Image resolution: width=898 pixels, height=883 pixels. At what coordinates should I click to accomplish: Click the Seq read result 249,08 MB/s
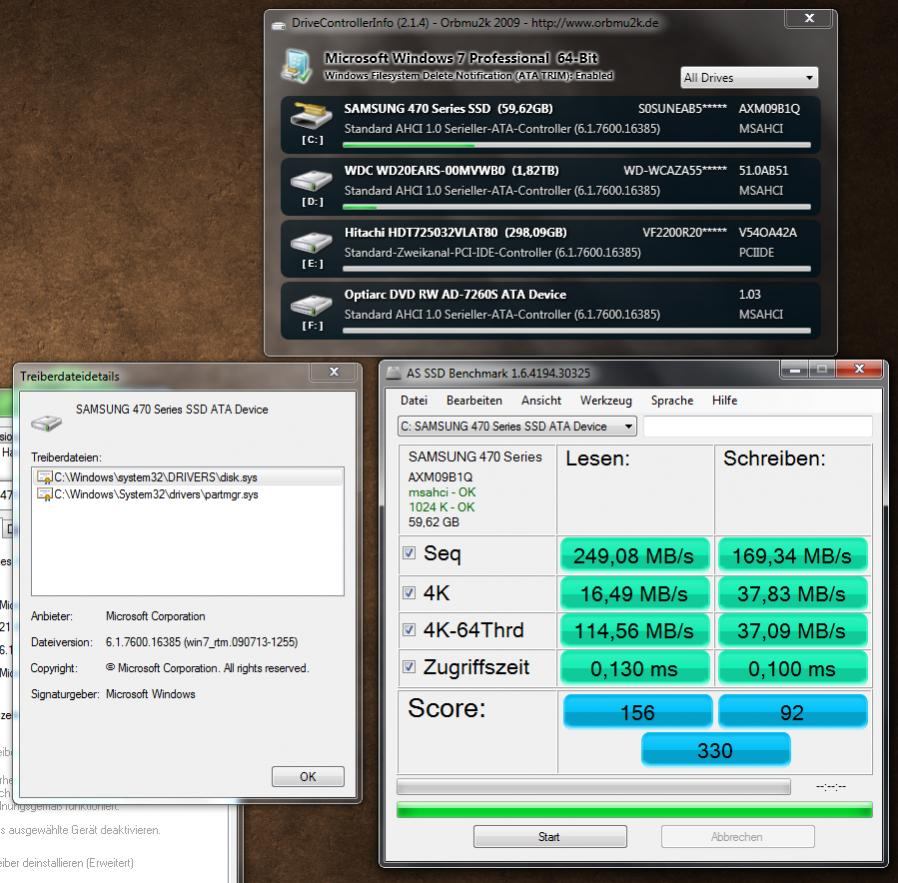[x=634, y=555]
